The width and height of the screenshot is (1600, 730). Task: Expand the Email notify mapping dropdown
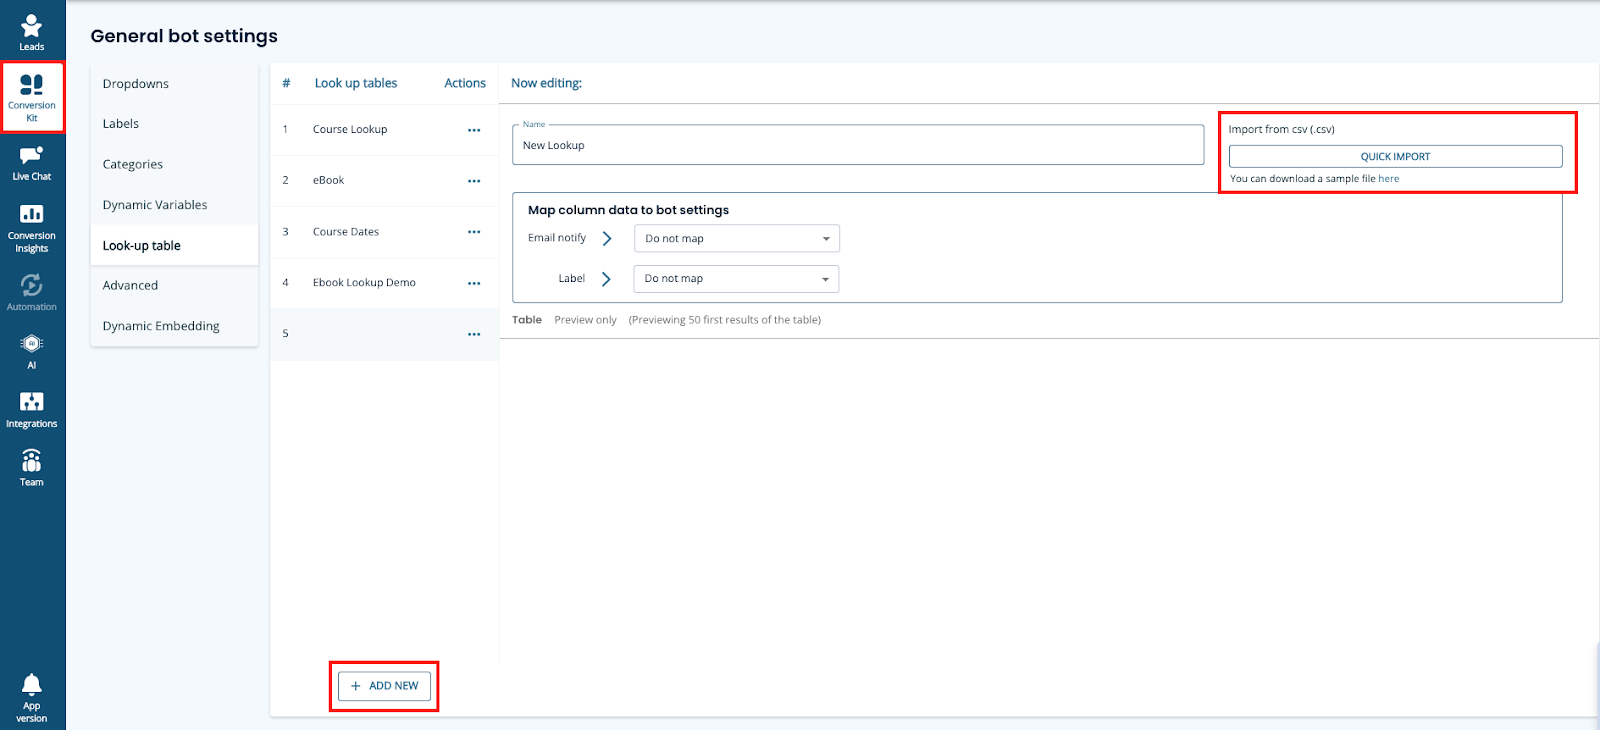737,238
